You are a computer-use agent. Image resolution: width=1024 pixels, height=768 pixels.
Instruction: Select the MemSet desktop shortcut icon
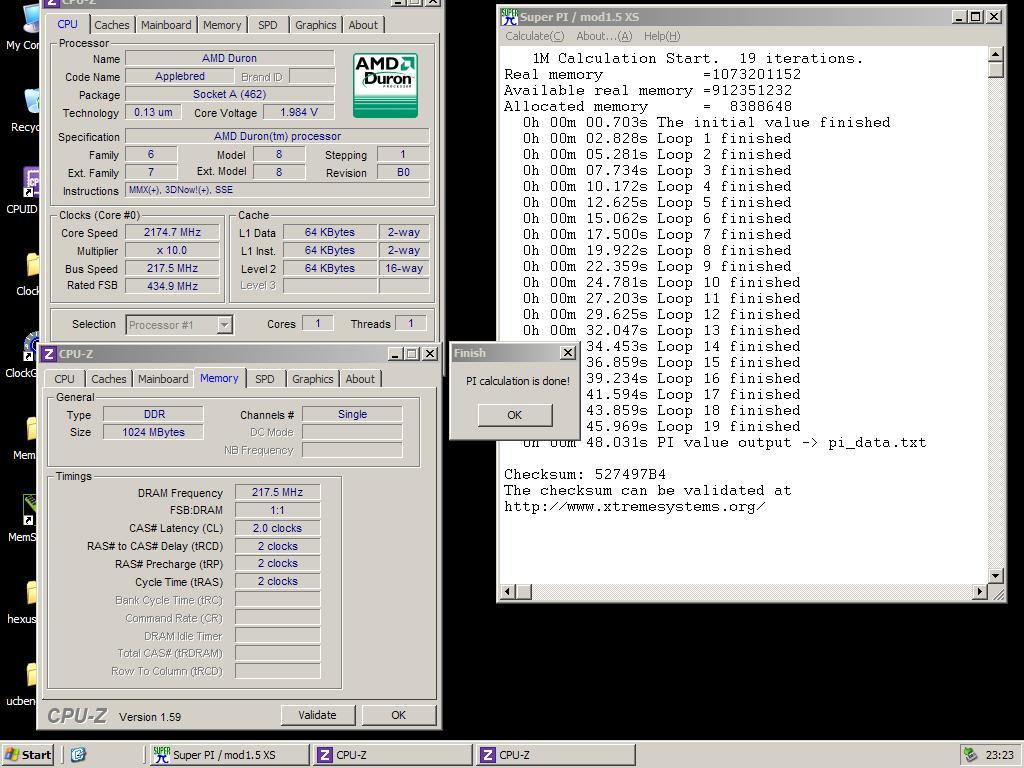[31, 510]
